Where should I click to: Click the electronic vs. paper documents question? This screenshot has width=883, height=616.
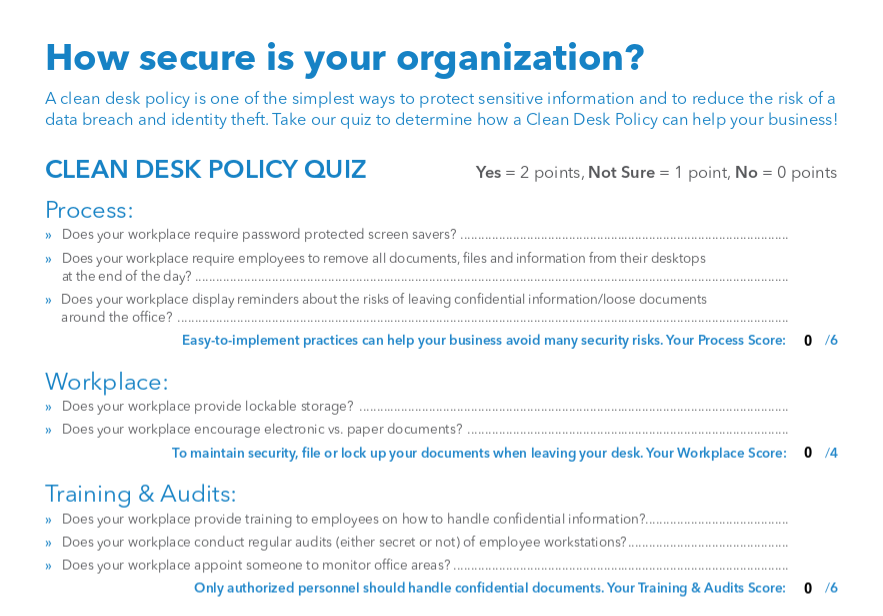coord(262,430)
